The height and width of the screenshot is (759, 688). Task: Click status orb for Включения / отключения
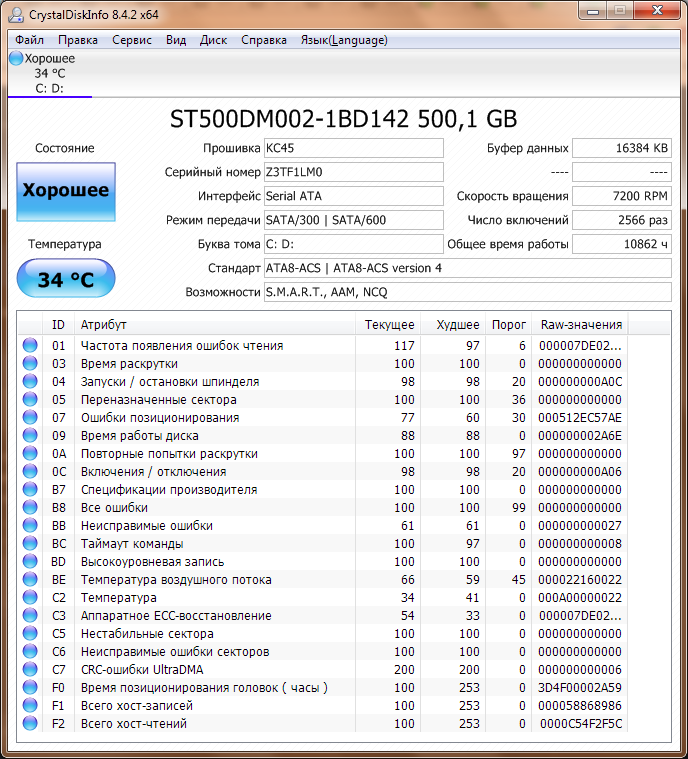[30, 471]
